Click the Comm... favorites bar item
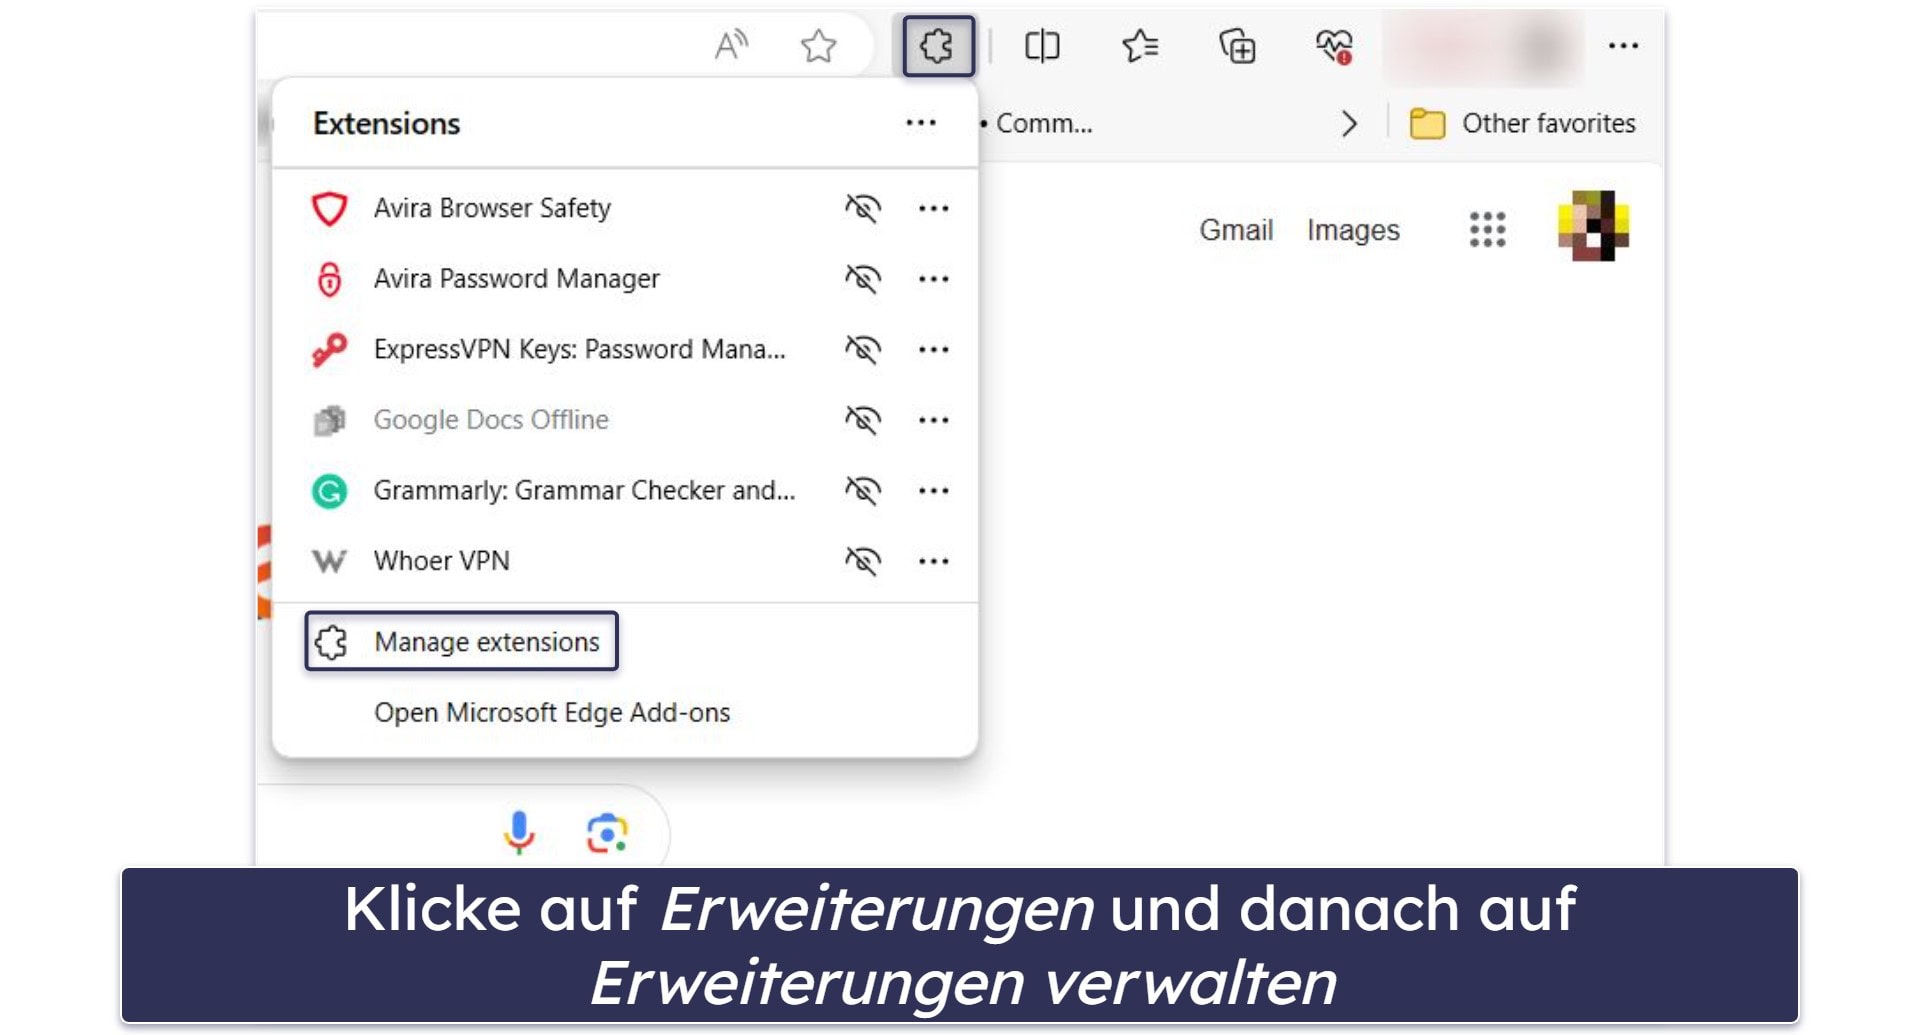 pyautogui.click(x=1037, y=123)
